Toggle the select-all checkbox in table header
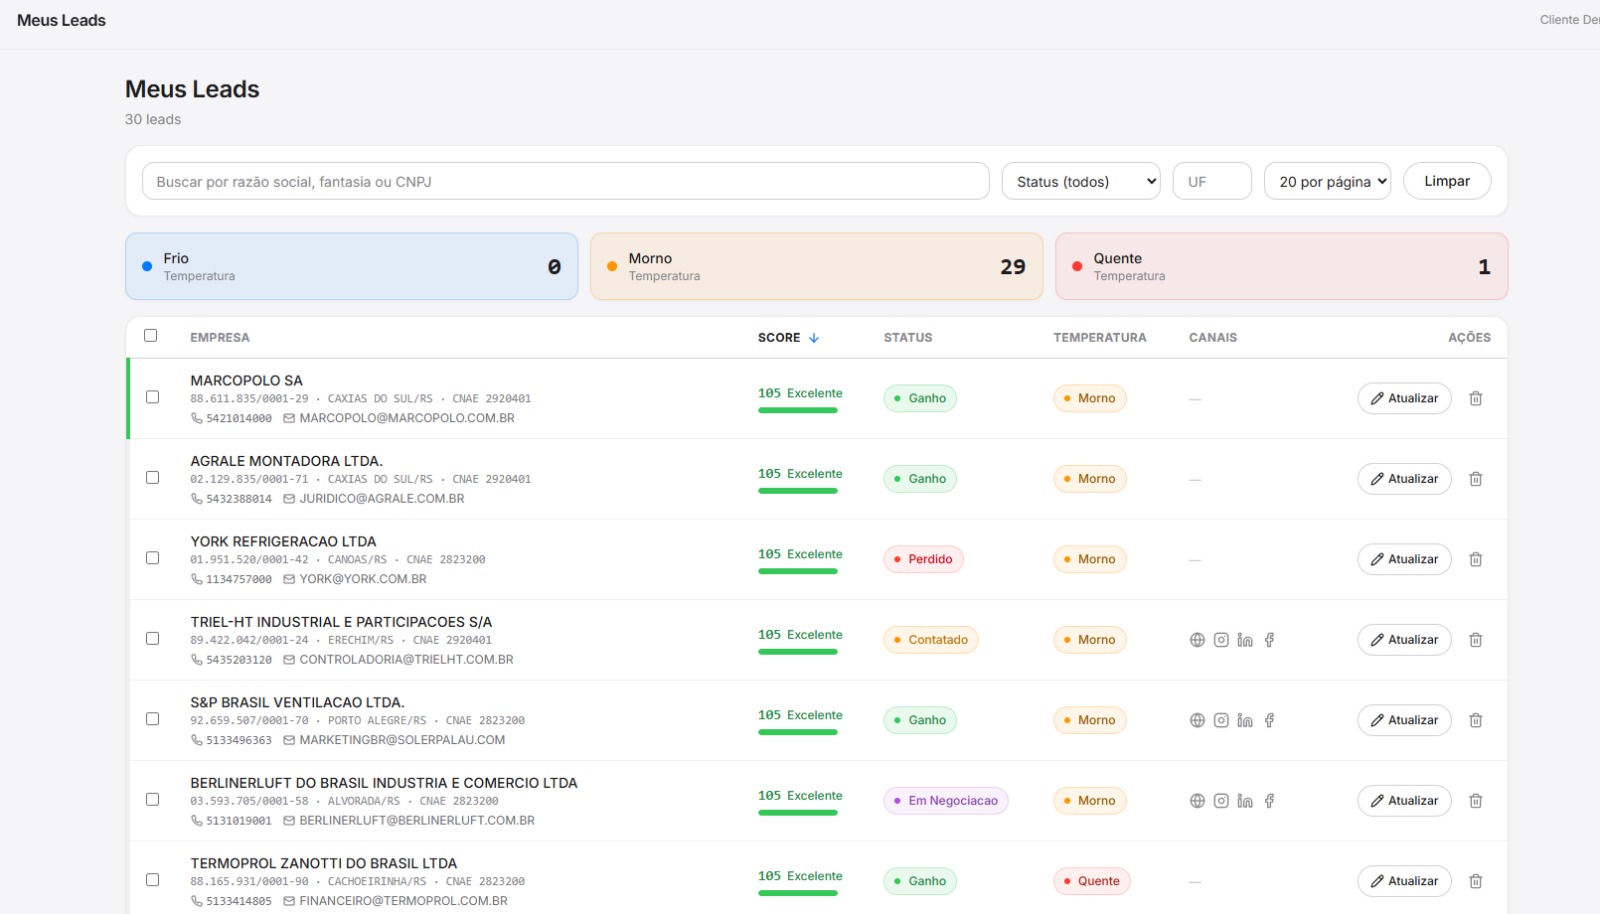The image size is (1600, 914). [151, 336]
